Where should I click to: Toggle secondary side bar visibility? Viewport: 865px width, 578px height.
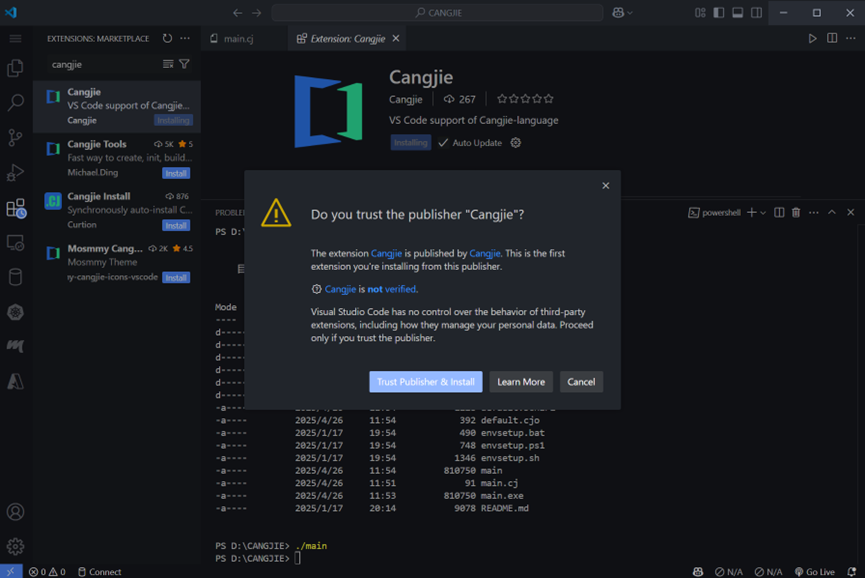click(x=756, y=13)
